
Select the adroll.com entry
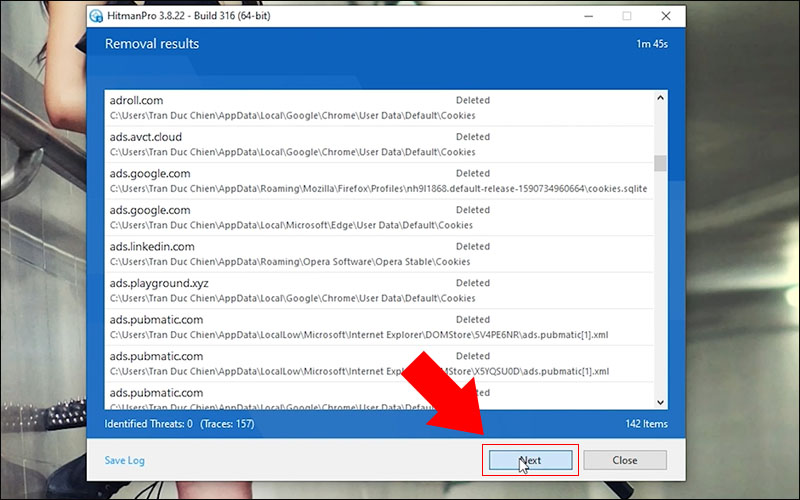[379, 108]
